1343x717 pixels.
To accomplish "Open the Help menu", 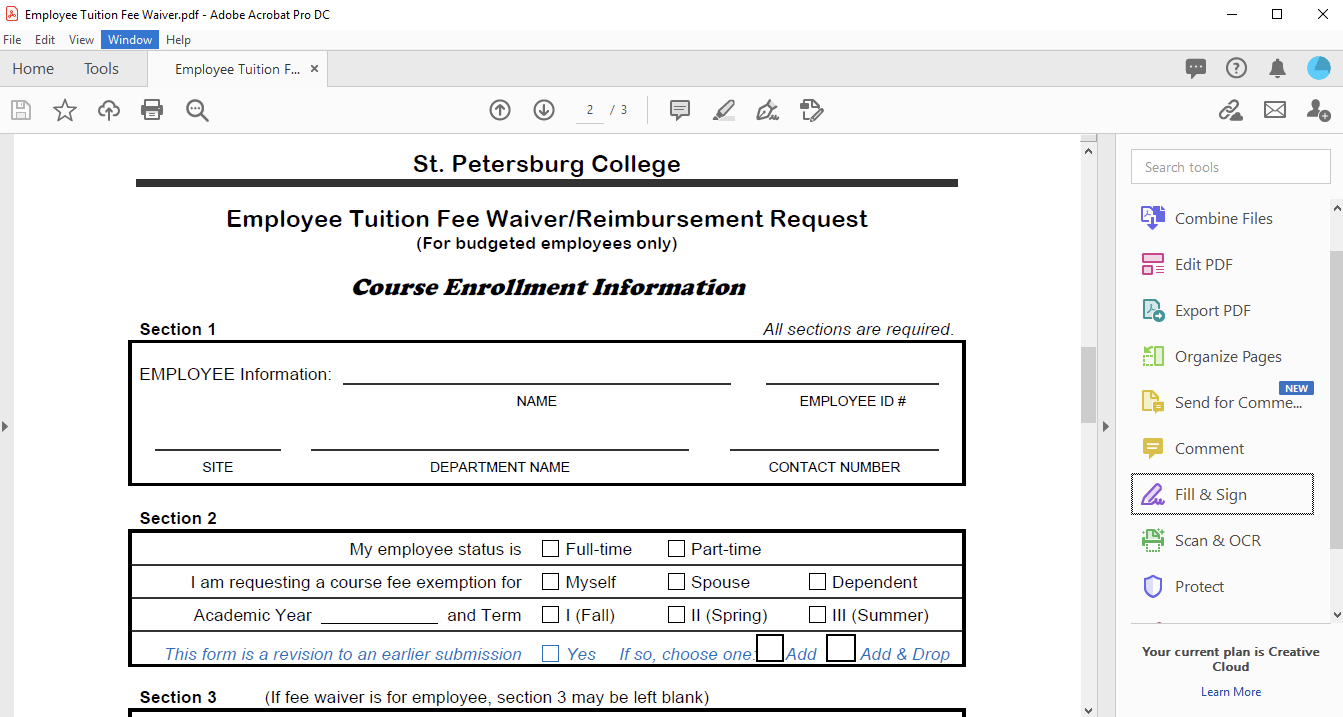I will point(178,40).
